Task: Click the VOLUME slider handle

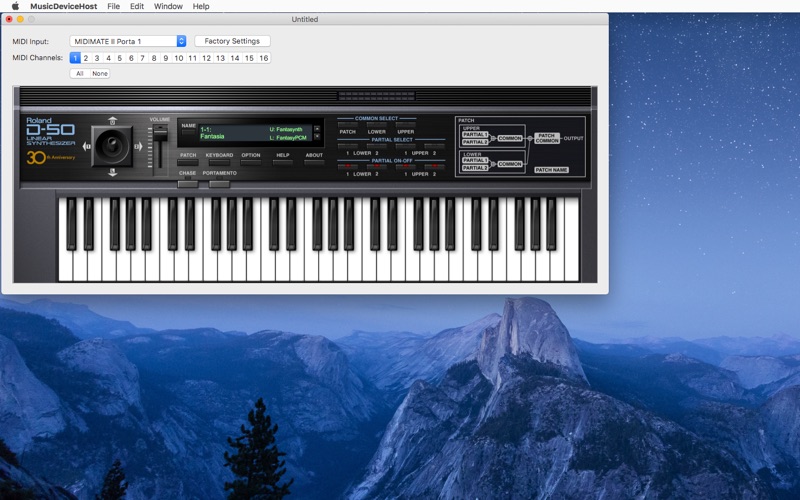Action: point(161,133)
